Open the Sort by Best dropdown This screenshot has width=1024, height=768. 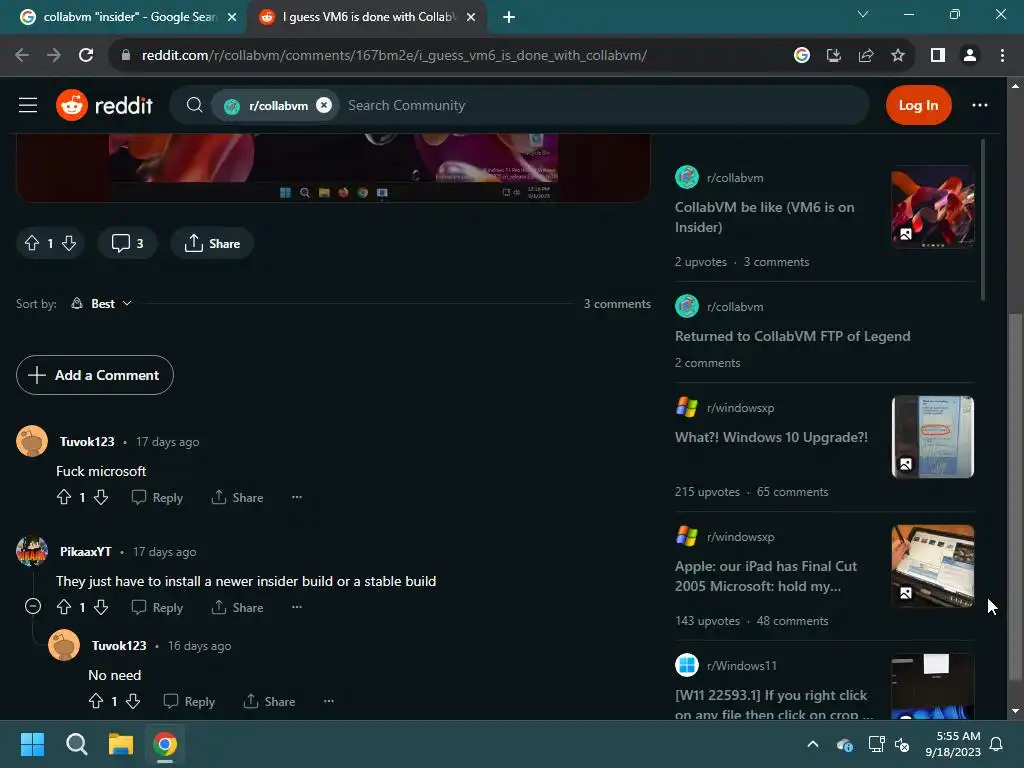[102, 304]
